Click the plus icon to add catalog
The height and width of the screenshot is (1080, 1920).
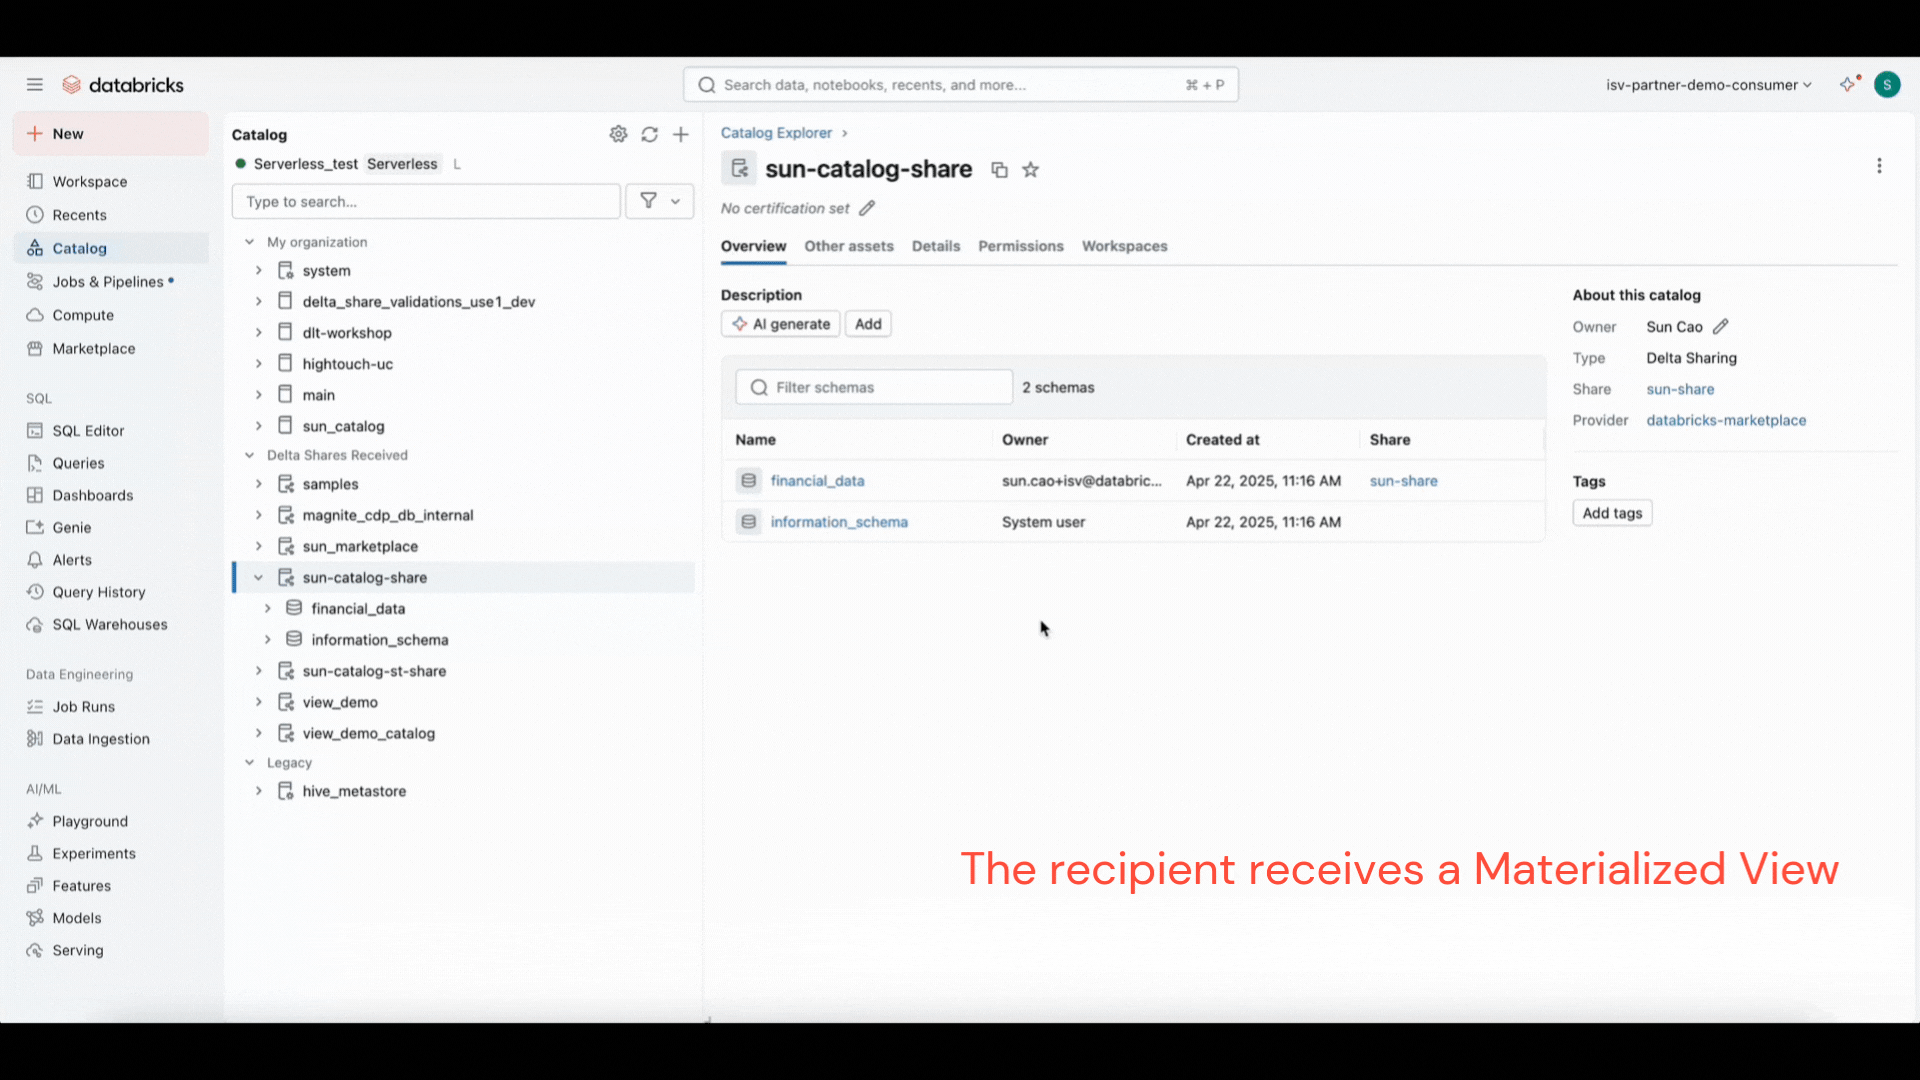(x=681, y=134)
